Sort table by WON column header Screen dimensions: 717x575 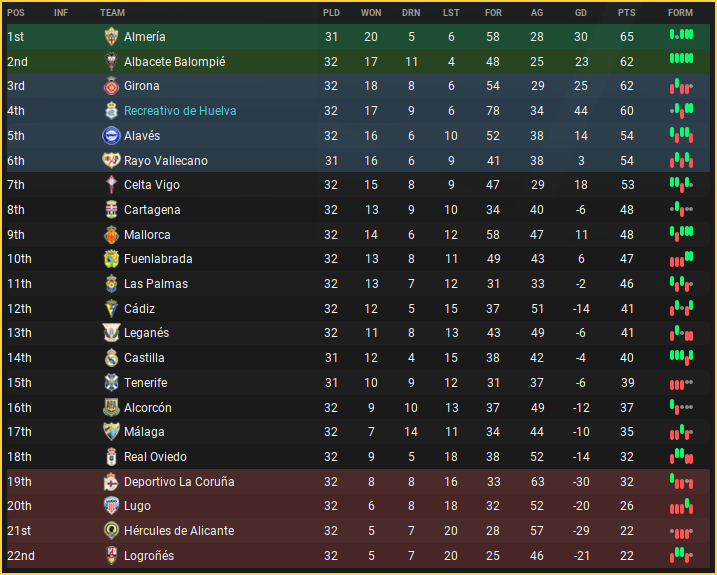[x=371, y=13]
